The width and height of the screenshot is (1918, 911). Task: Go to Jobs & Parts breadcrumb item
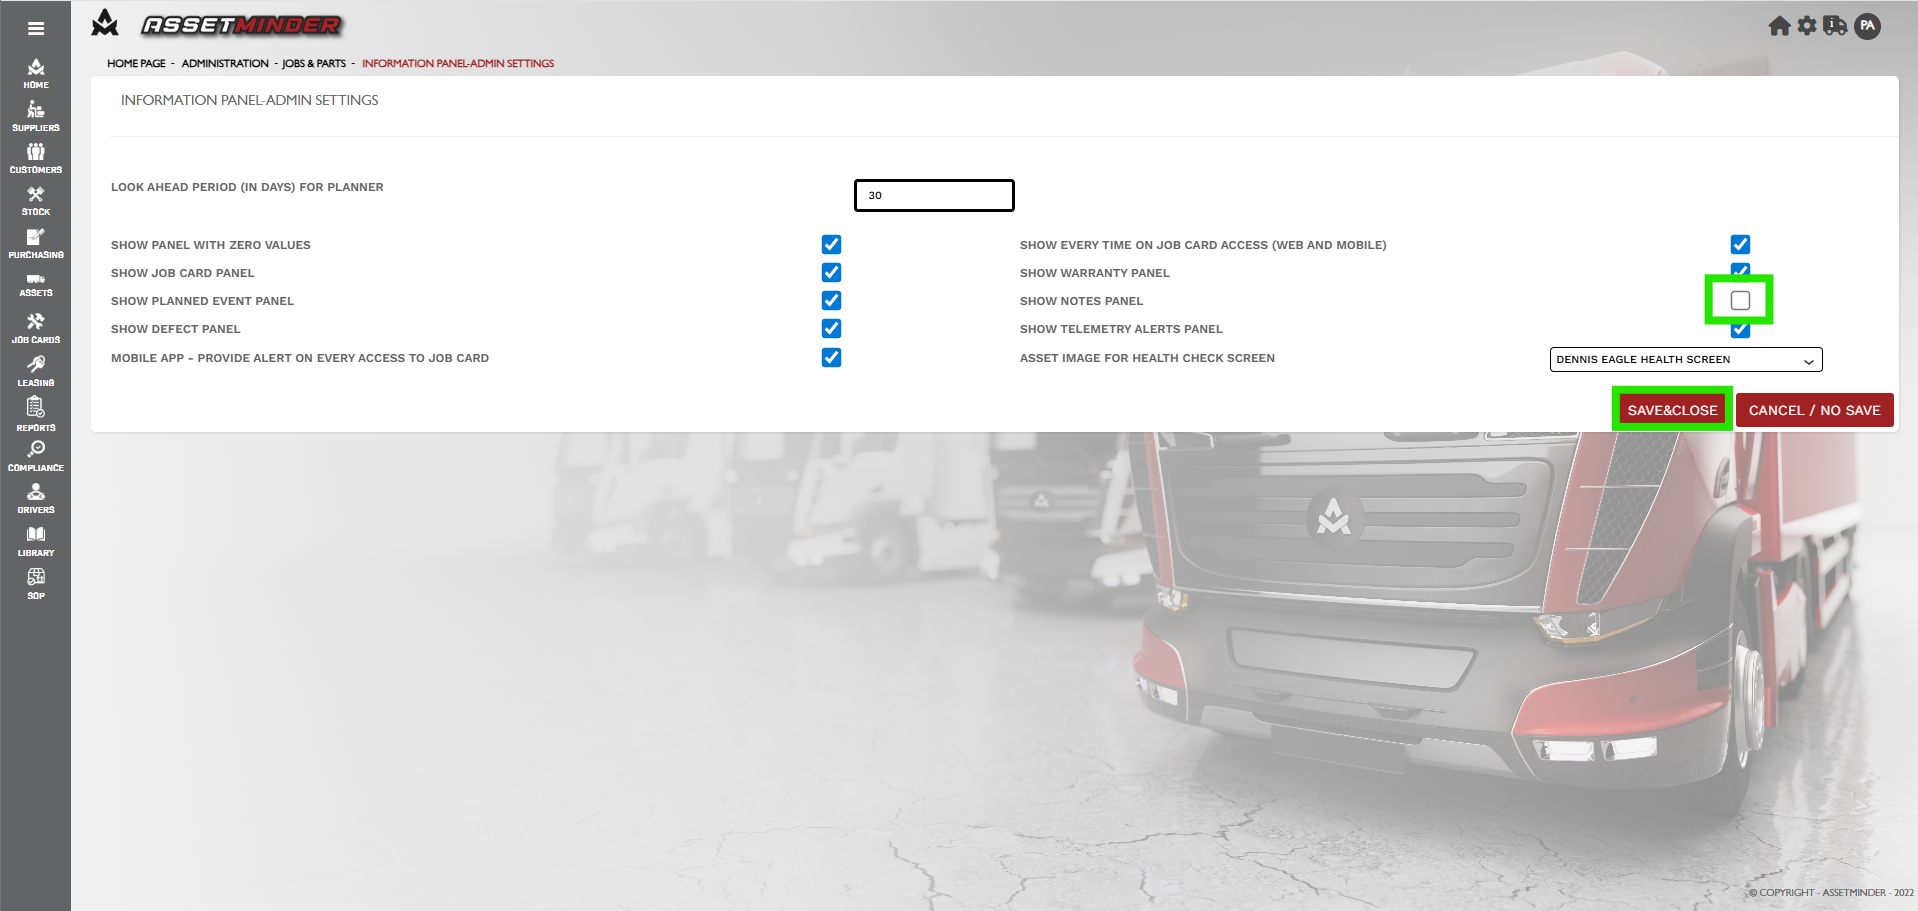[314, 64]
